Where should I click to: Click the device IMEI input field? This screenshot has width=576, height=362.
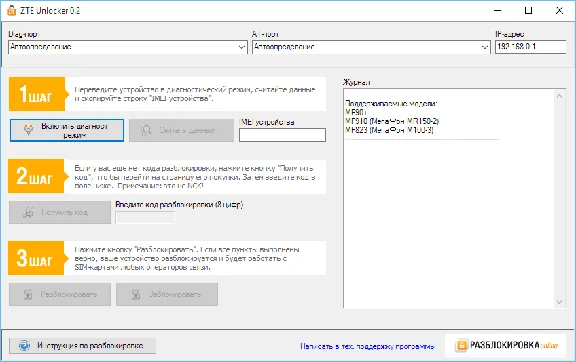click(282, 135)
